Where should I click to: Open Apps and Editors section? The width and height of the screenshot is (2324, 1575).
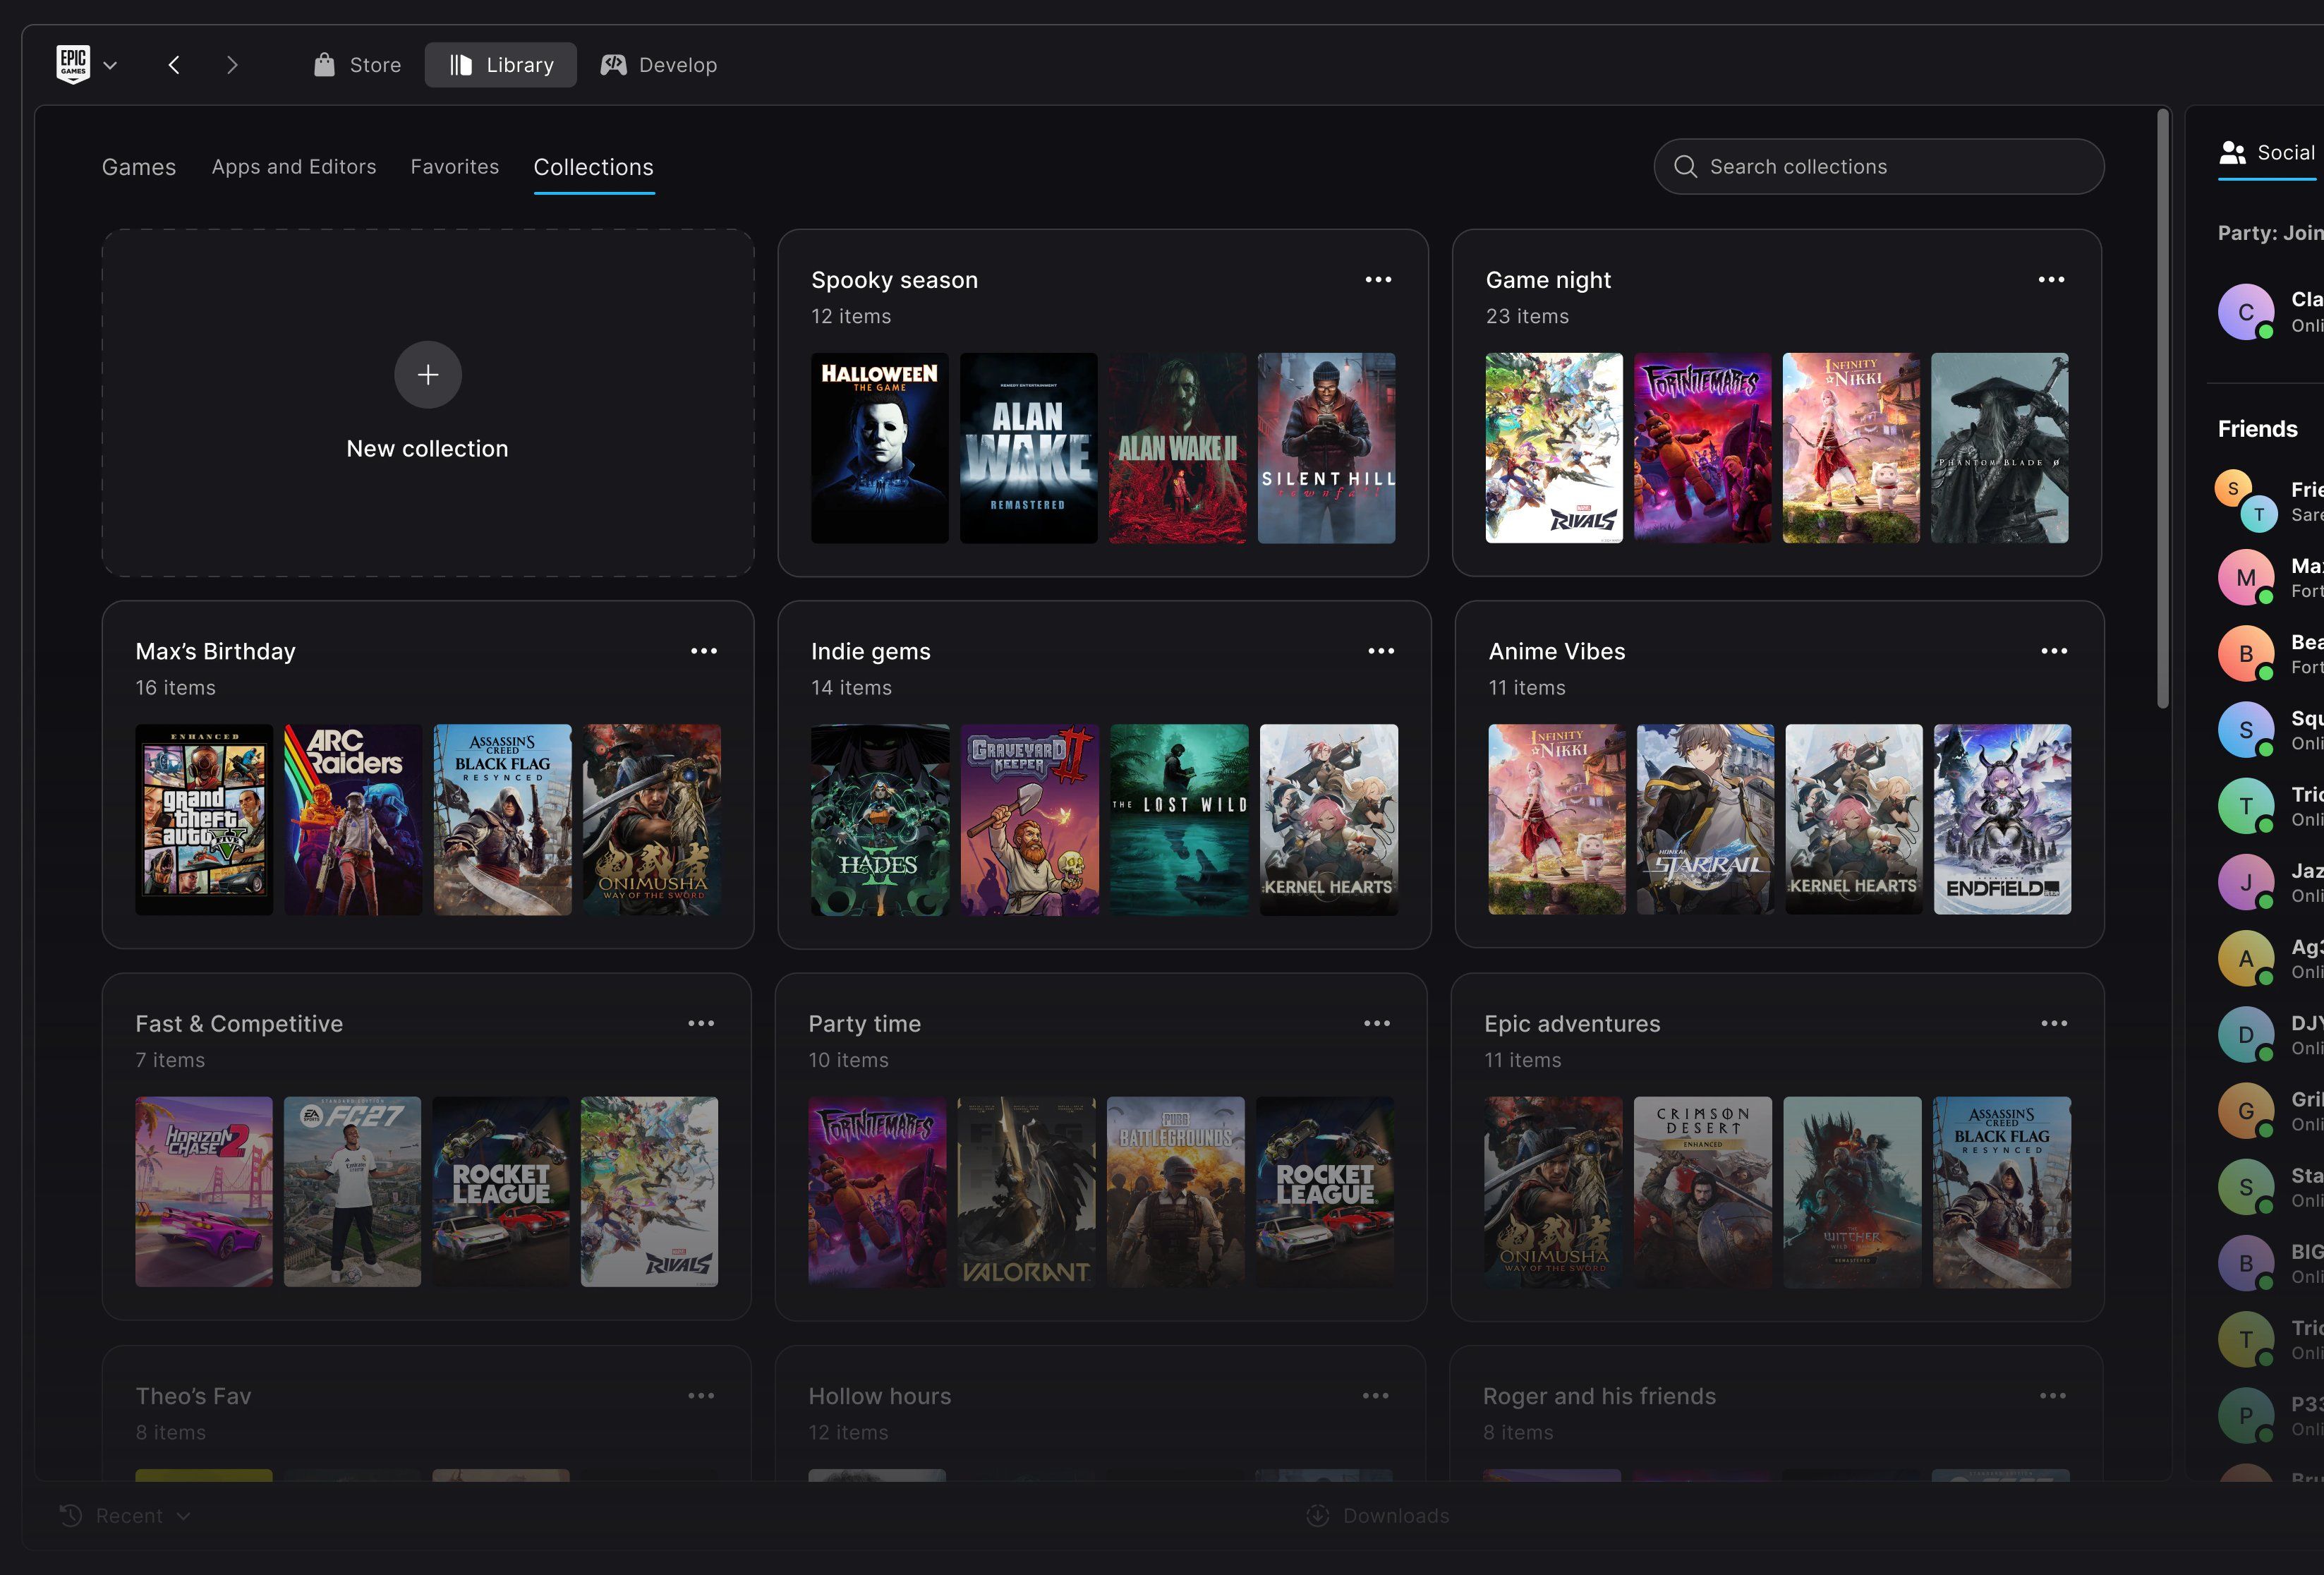tap(294, 167)
